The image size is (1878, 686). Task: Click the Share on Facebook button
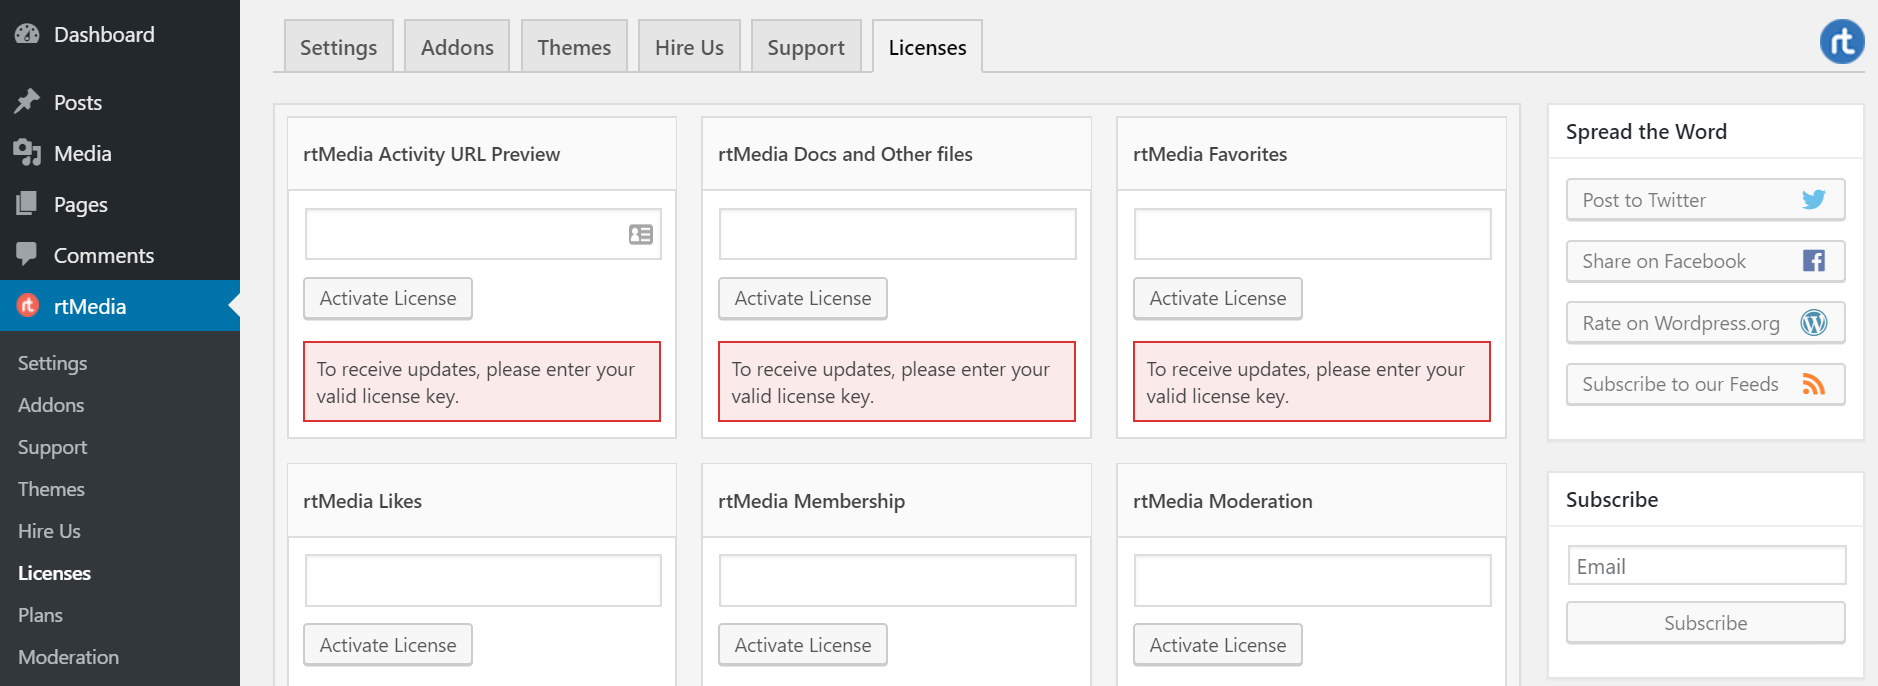click(x=1705, y=261)
